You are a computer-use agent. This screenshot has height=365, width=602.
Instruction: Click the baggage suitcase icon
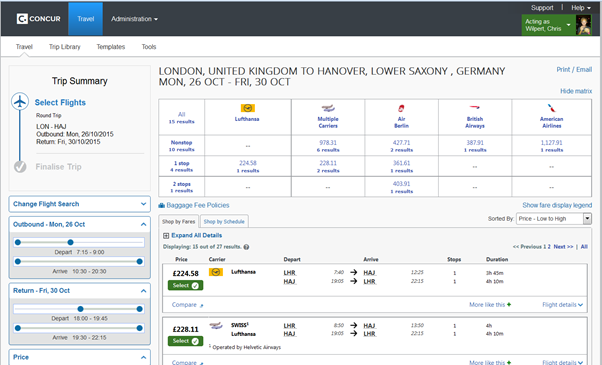pos(162,205)
